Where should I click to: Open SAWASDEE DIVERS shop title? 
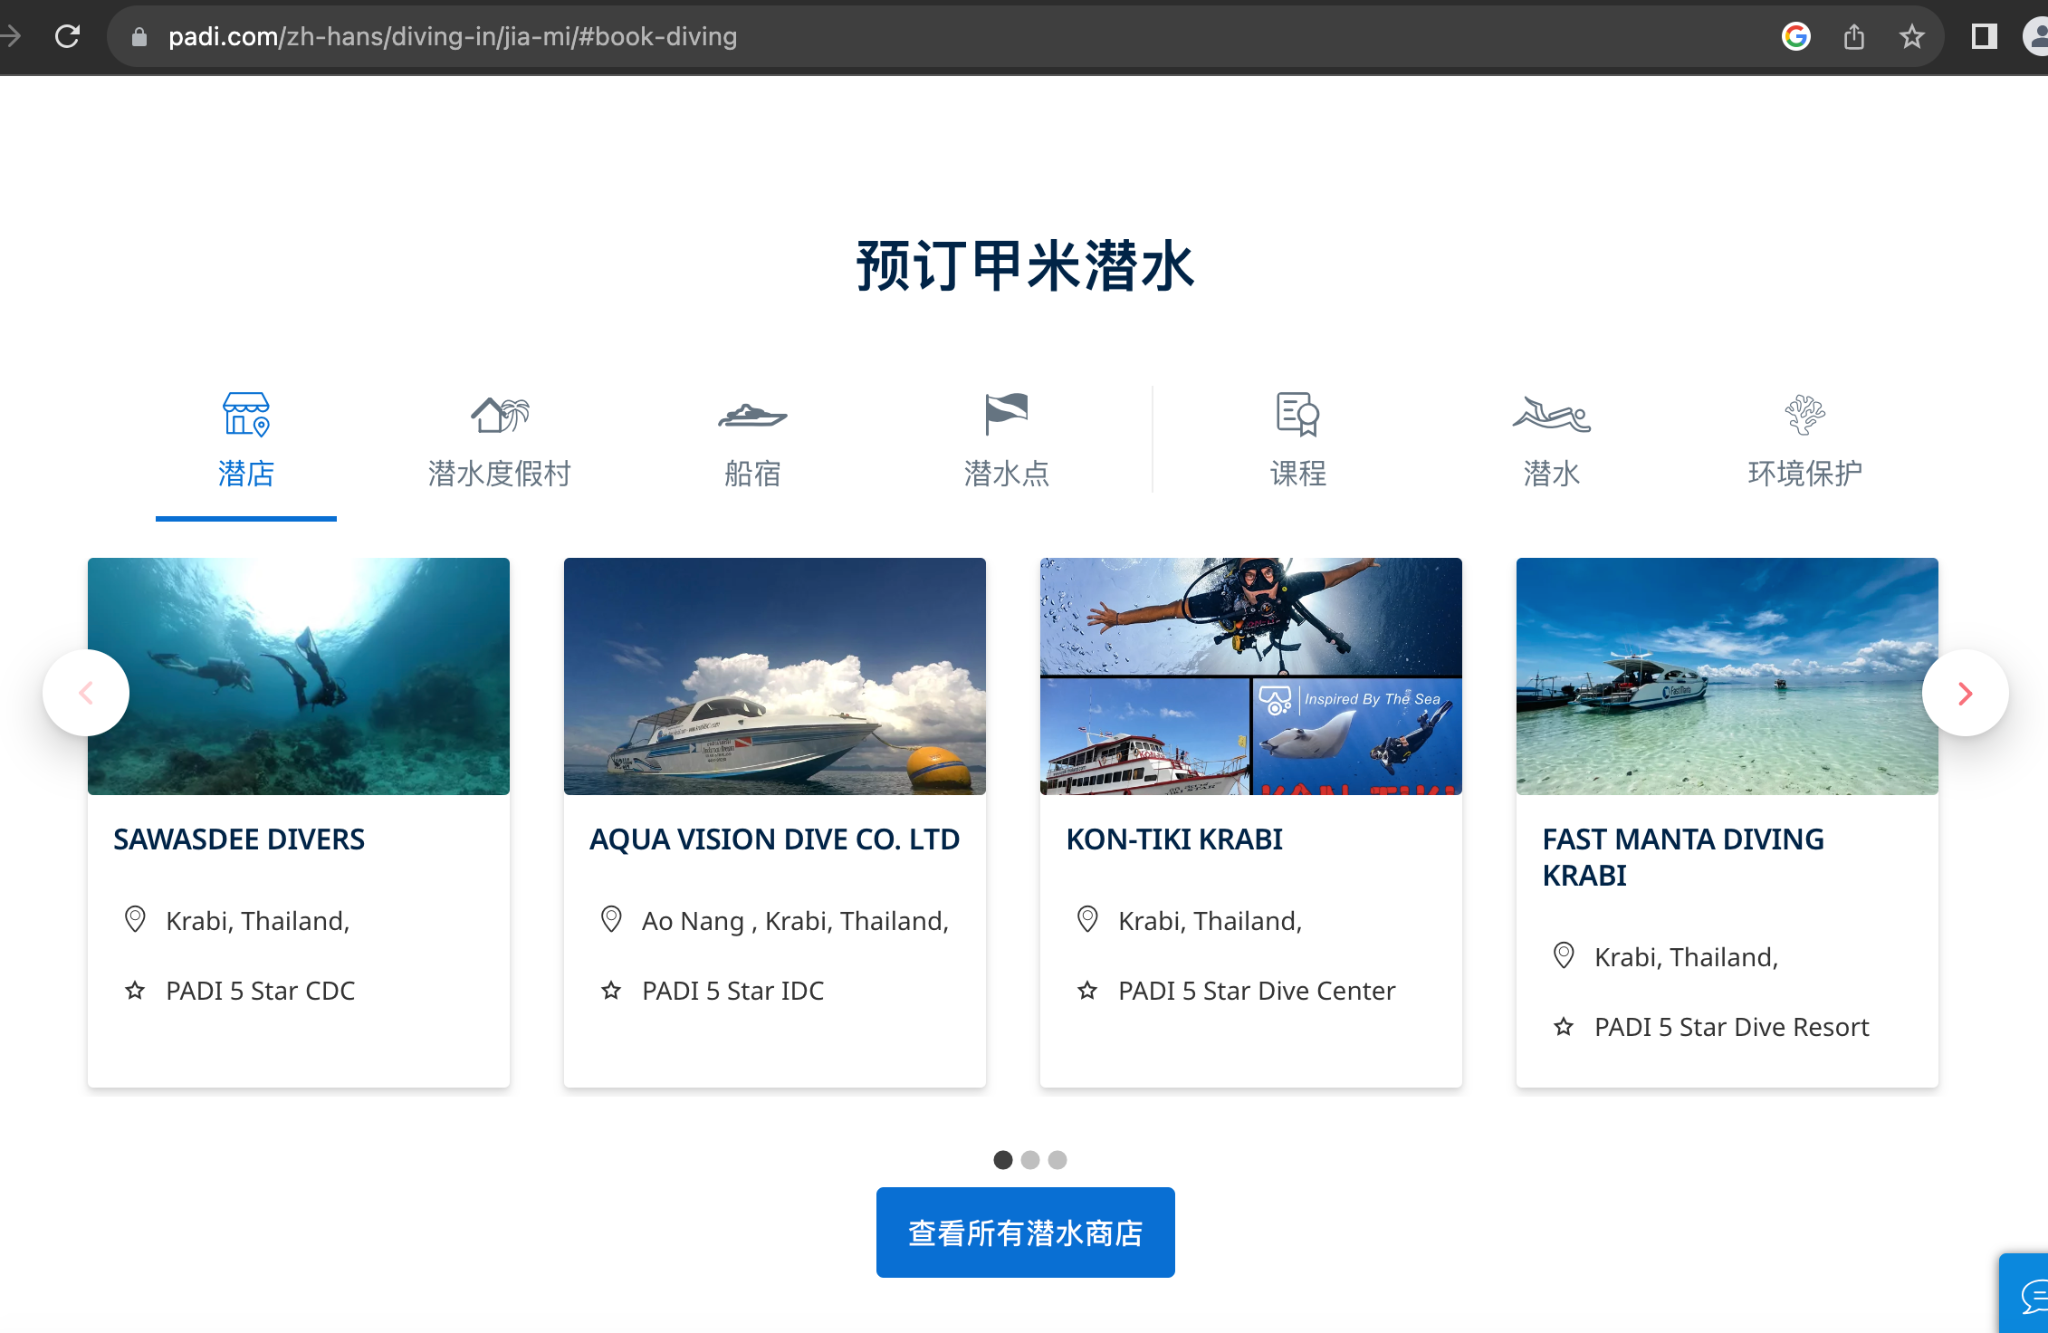[x=239, y=839]
